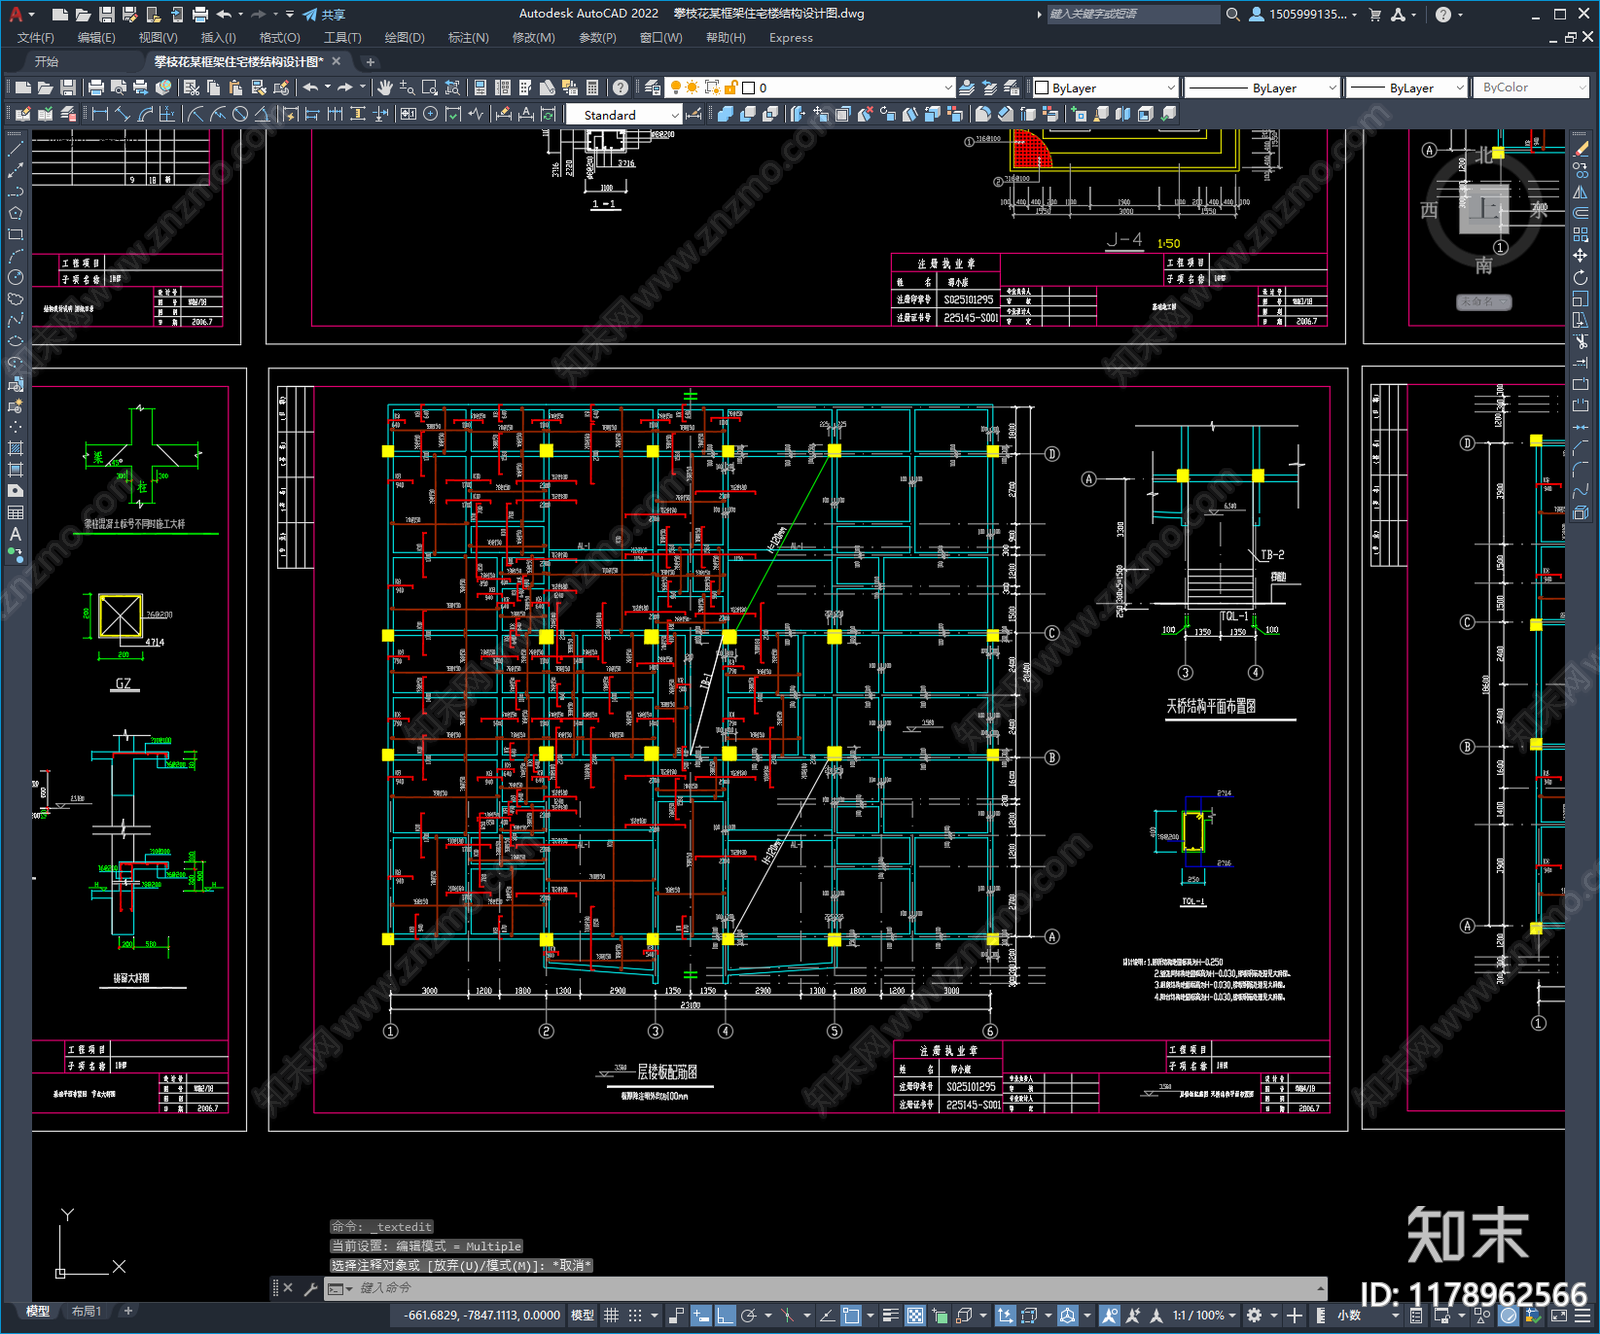The width and height of the screenshot is (1600, 1334).
Task: Open the Standard dimension style dropdown
Action: pyautogui.click(x=624, y=115)
